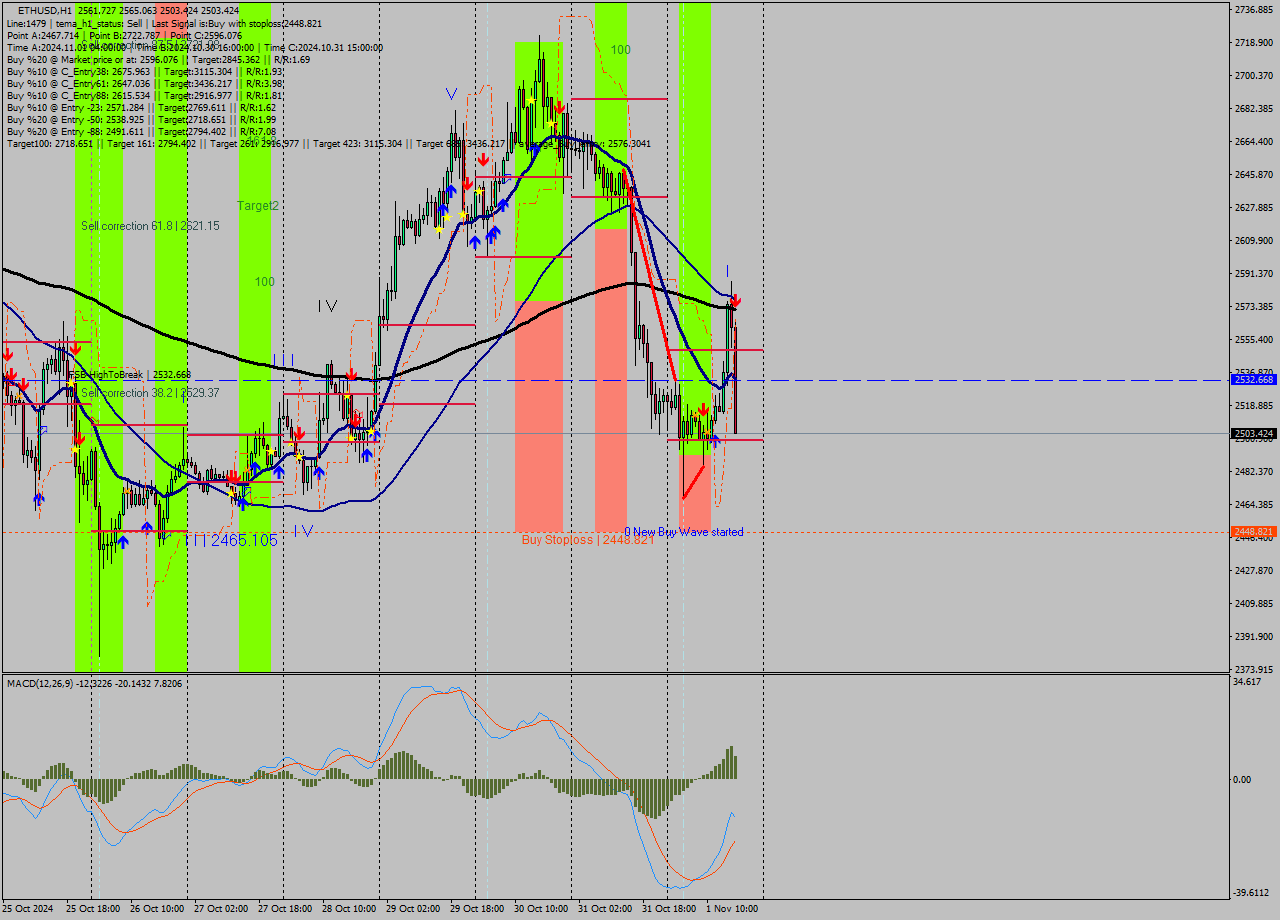The height and width of the screenshot is (920, 1280).
Task: Click the '29 Oct 02:00' time label
Action: pyautogui.click(x=413, y=909)
